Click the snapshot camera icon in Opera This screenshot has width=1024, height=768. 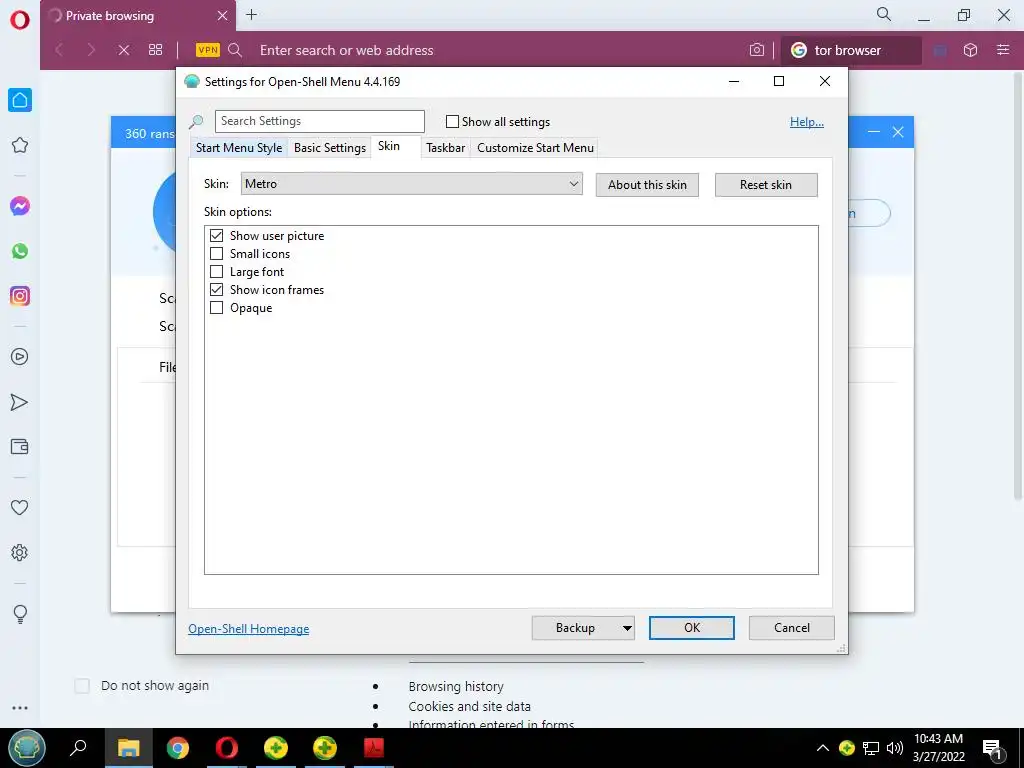757,50
